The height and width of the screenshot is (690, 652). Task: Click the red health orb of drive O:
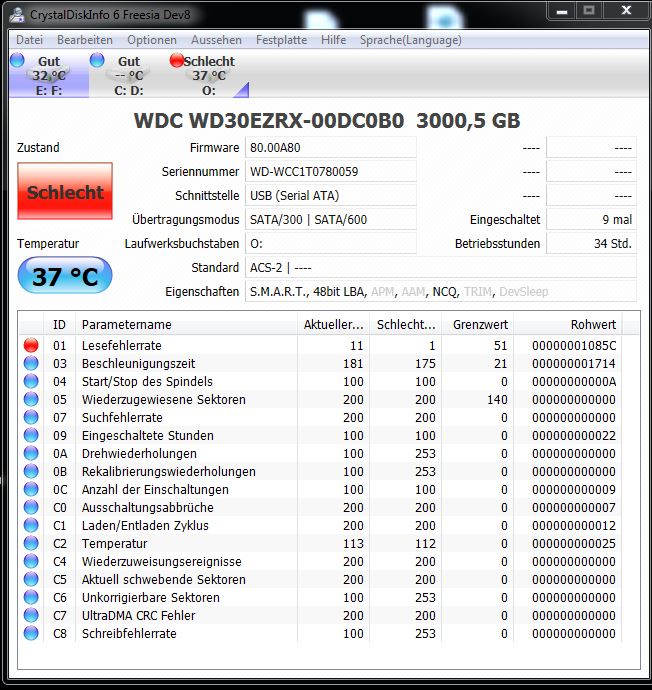[176, 60]
